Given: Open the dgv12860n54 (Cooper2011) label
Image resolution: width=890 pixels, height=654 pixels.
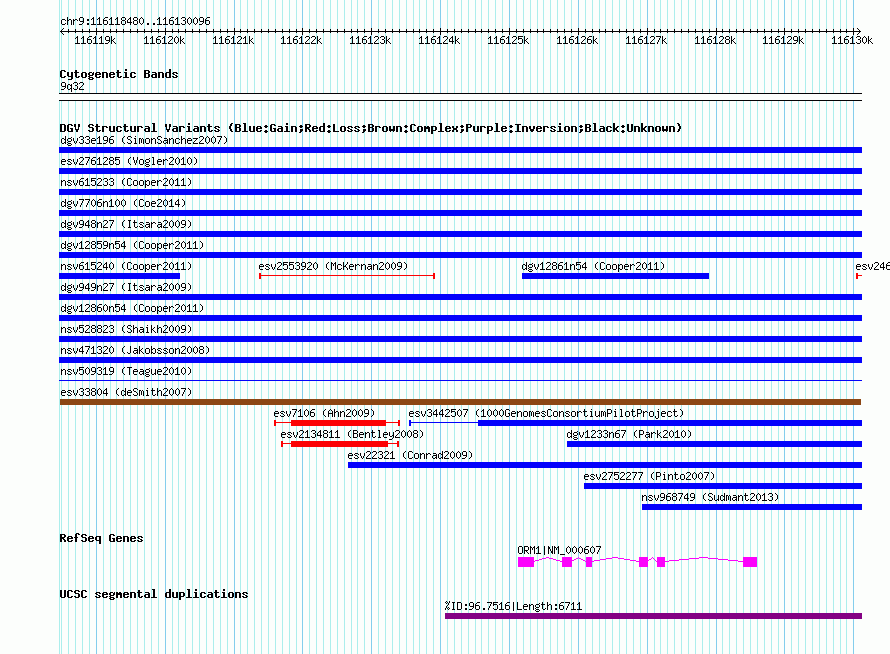Looking at the screenshot, I should (x=132, y=308).
